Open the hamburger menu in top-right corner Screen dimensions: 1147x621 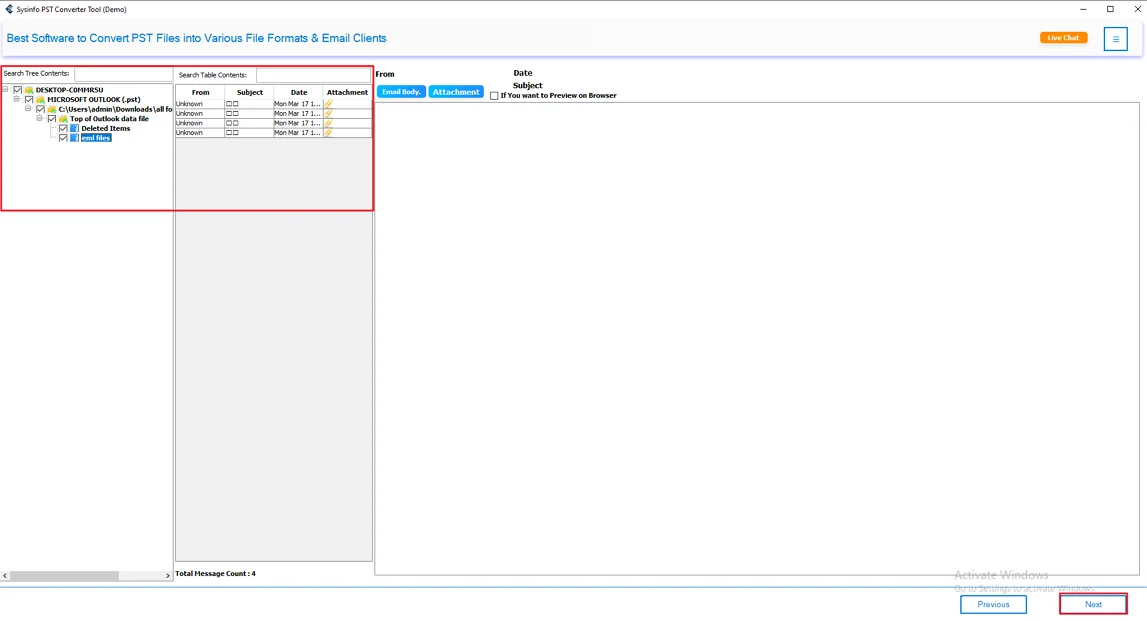coord(1117,38)
